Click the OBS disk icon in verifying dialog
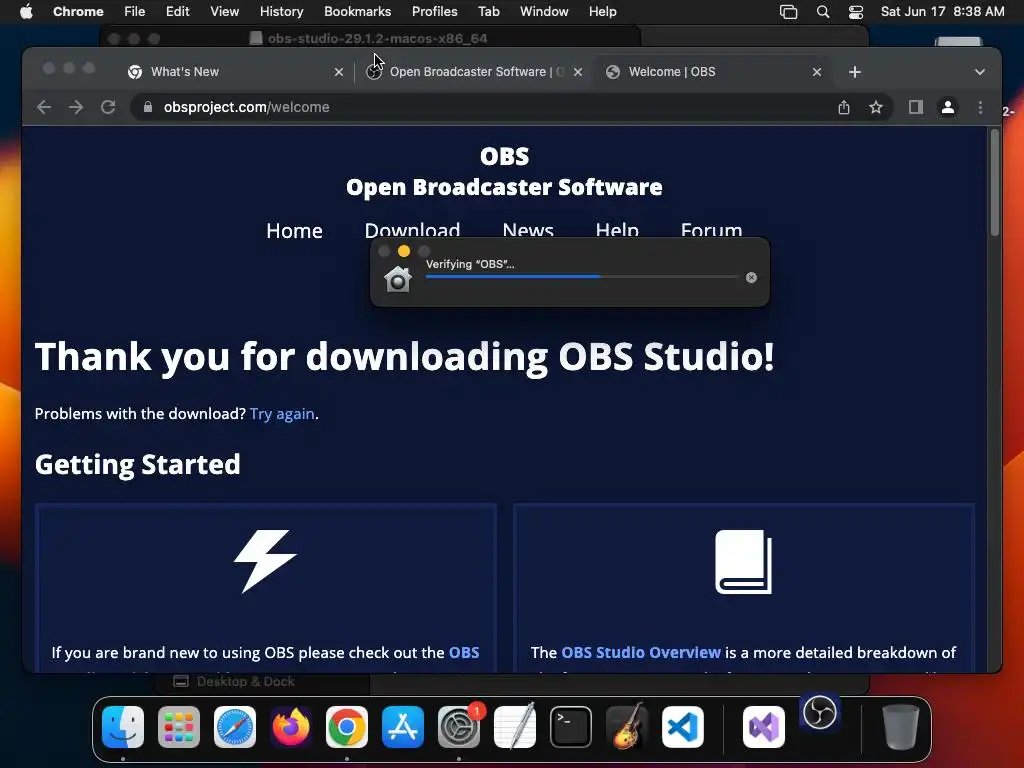Image resolution: width=1024 pixels, height=768 pixels. [x=398, y=279]
